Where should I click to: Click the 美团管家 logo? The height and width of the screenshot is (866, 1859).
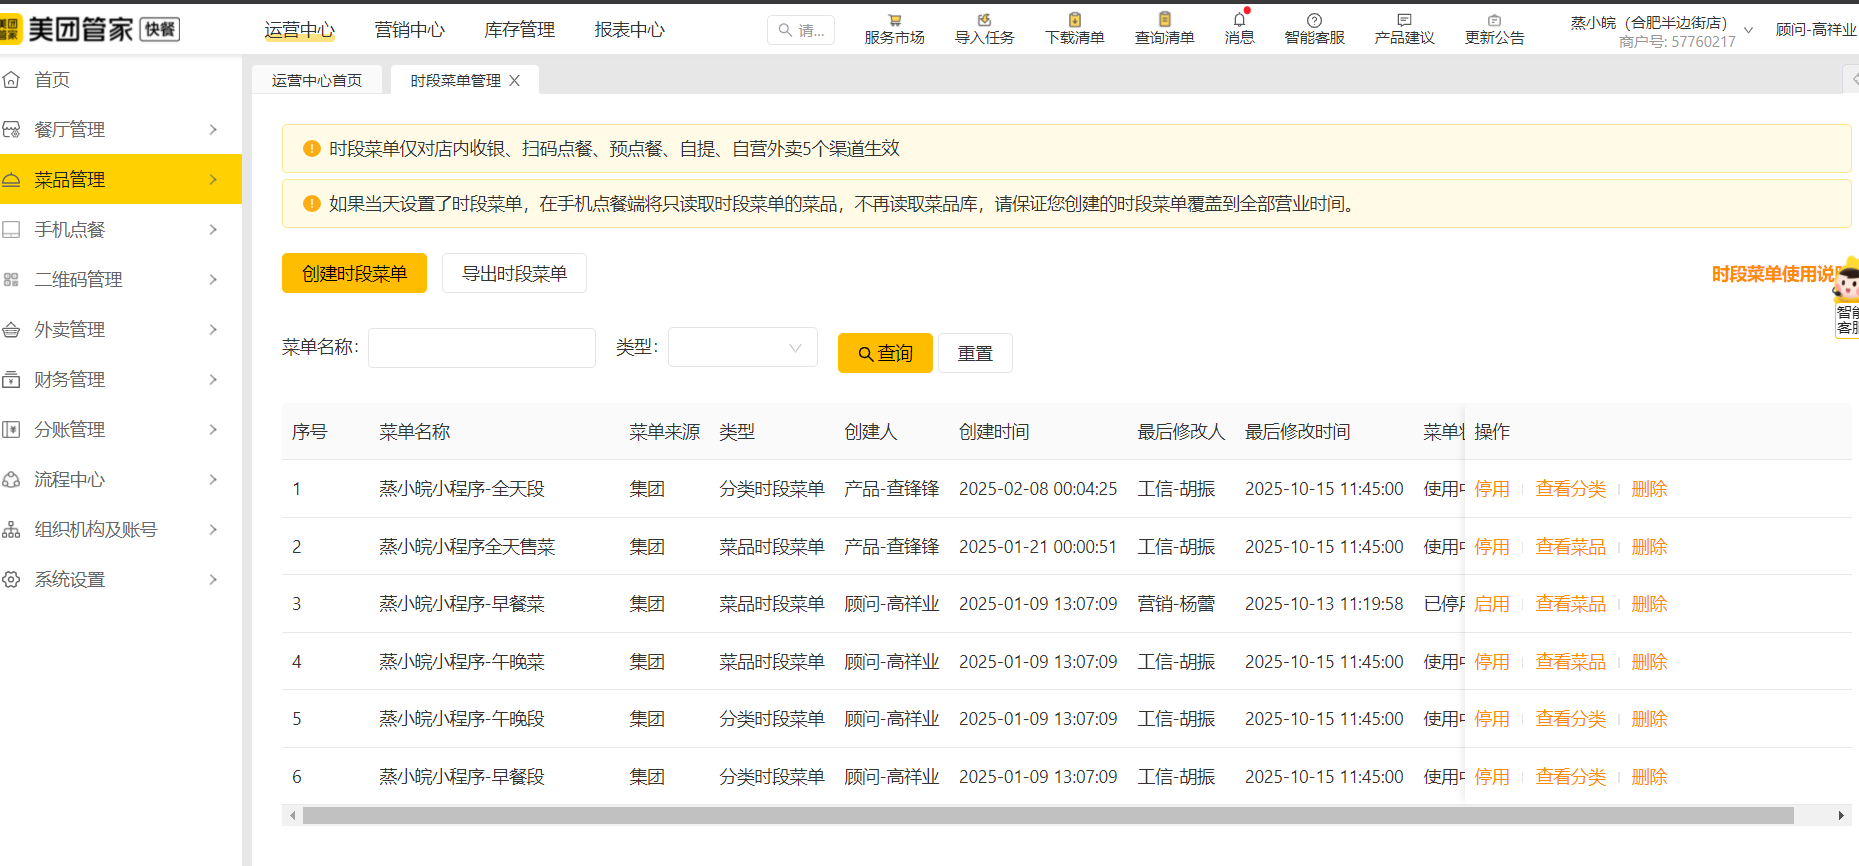(90, 29)
